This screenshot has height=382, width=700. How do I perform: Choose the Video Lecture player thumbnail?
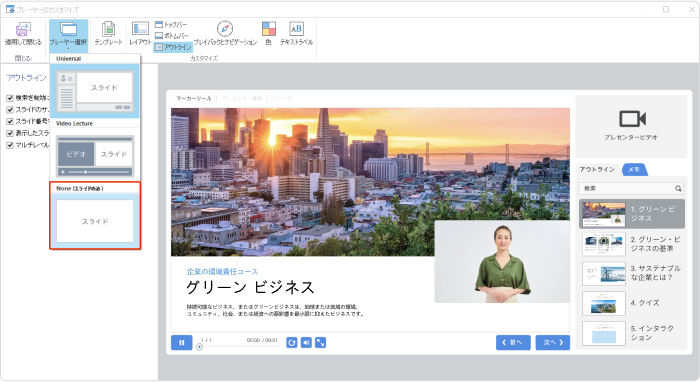click(x=95, y=156)
